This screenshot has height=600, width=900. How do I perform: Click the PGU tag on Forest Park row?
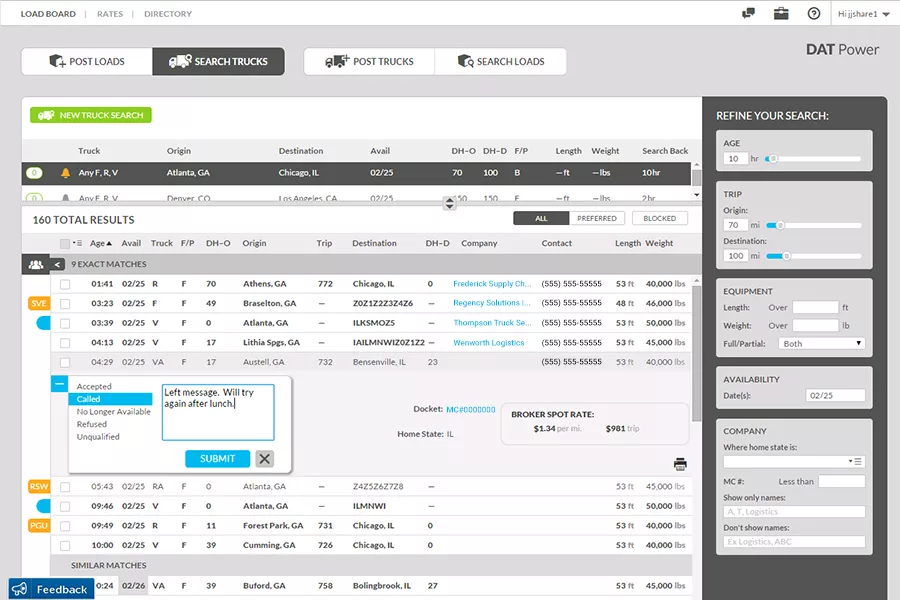39,525
